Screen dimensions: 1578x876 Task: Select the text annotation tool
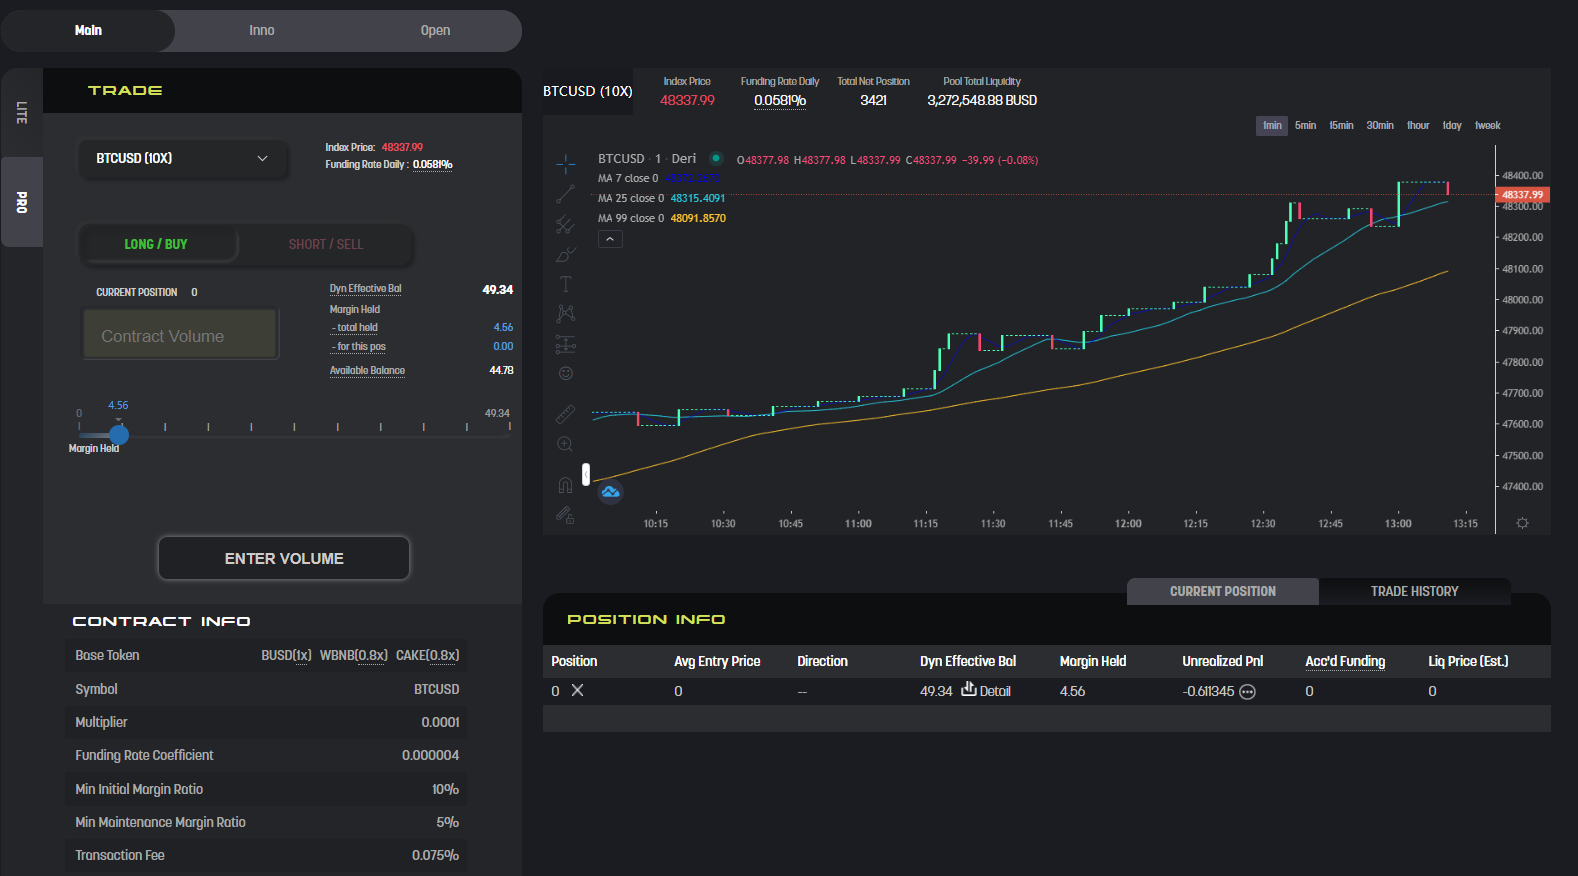click(565, 284)
